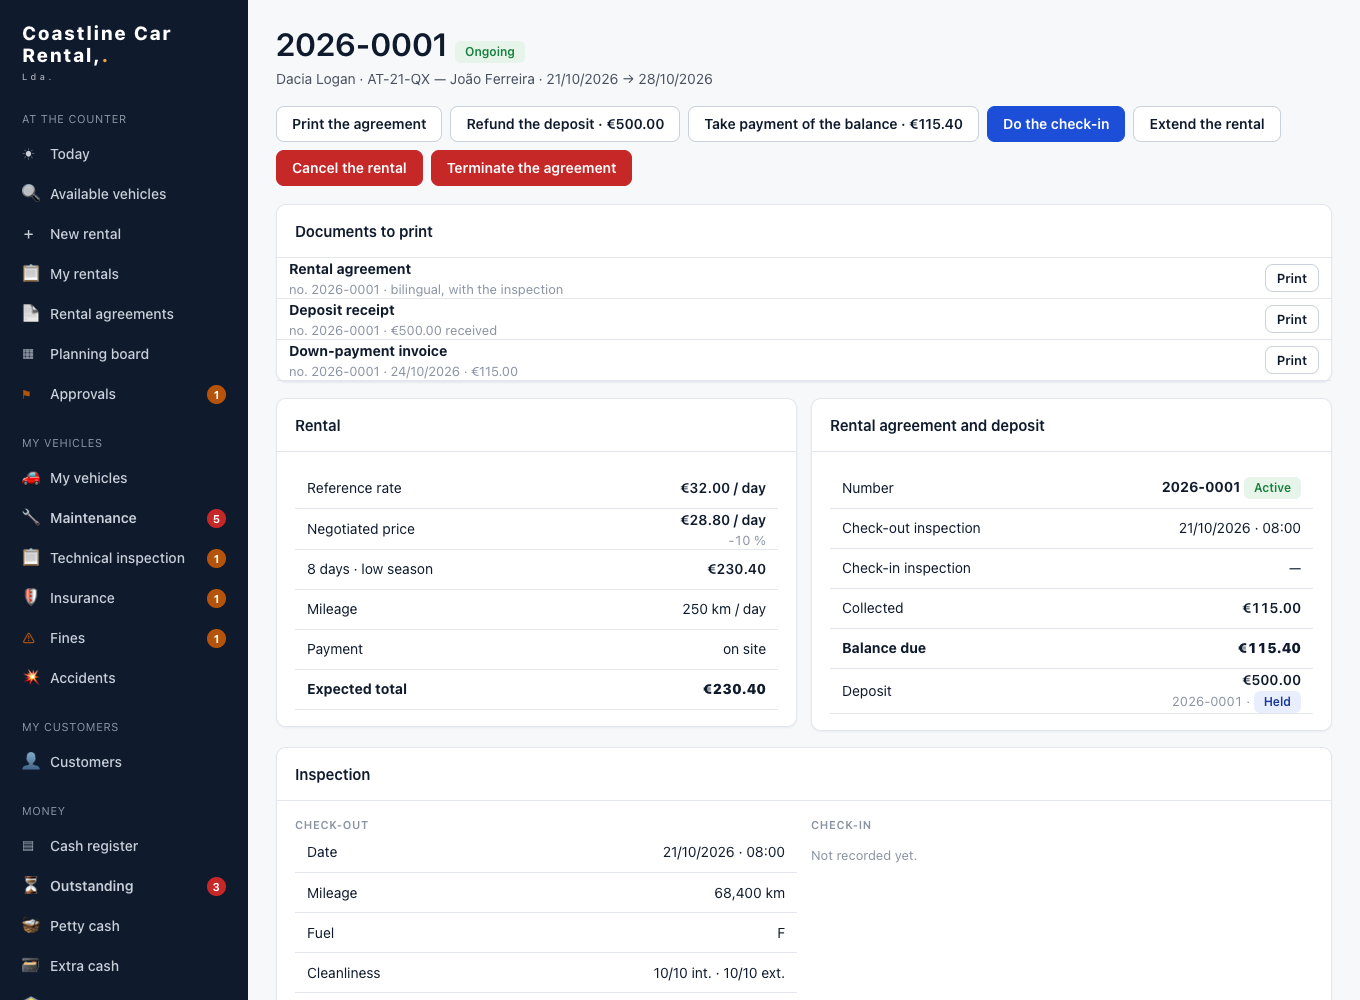Viewport: 1360px width, 1000px height.
Task: Click Terminate the agreement
Action: [531, 168]
